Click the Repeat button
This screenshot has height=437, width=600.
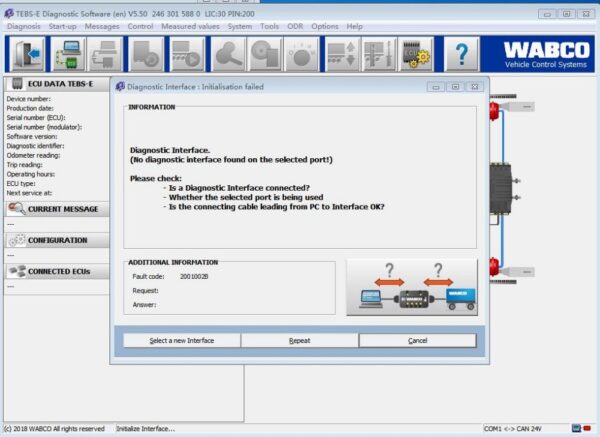click(x=300, y=341)
